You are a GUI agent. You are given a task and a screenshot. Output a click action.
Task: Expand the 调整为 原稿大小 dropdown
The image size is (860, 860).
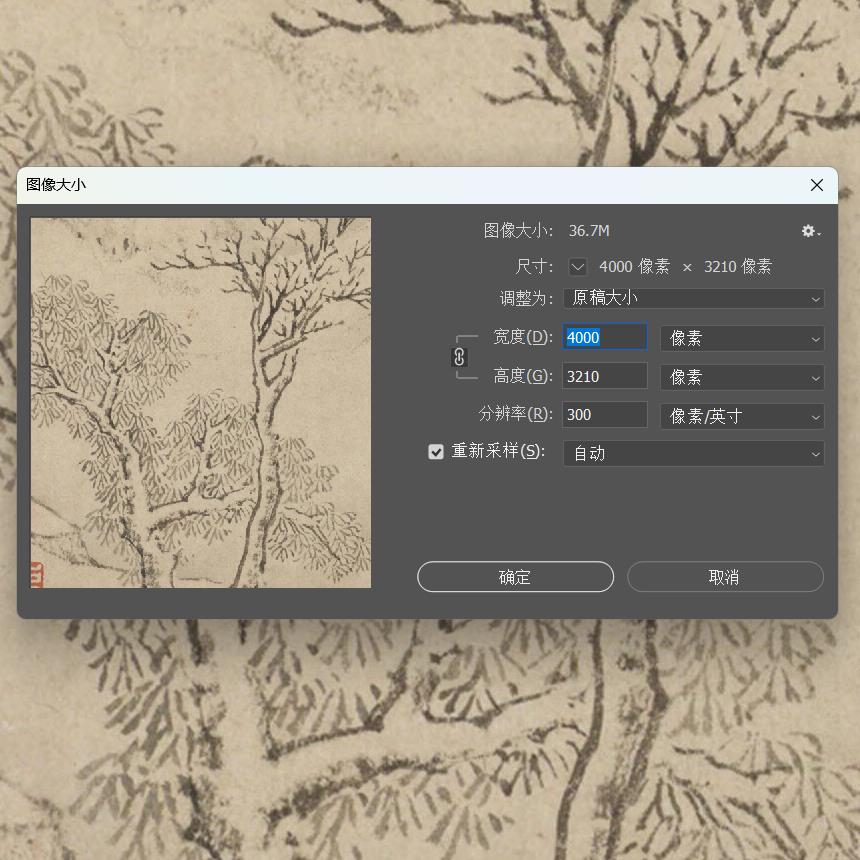[693, 298]
